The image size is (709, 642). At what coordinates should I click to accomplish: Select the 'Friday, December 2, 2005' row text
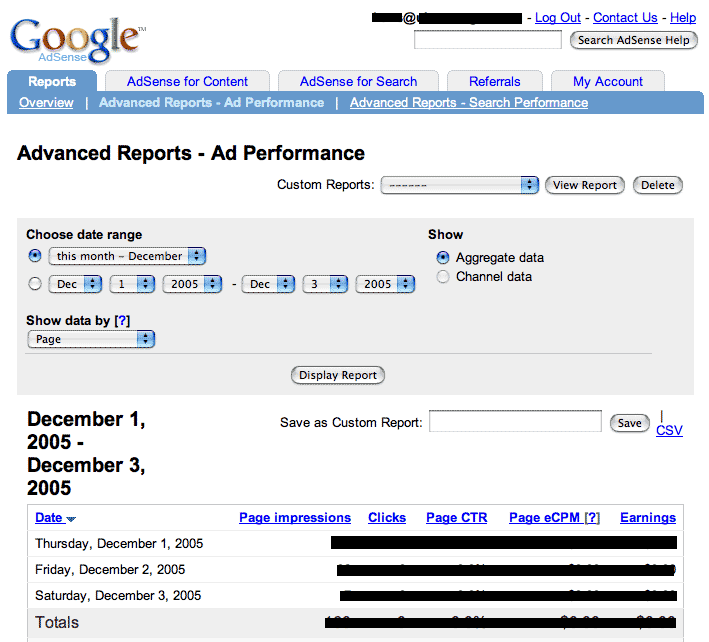110,570
